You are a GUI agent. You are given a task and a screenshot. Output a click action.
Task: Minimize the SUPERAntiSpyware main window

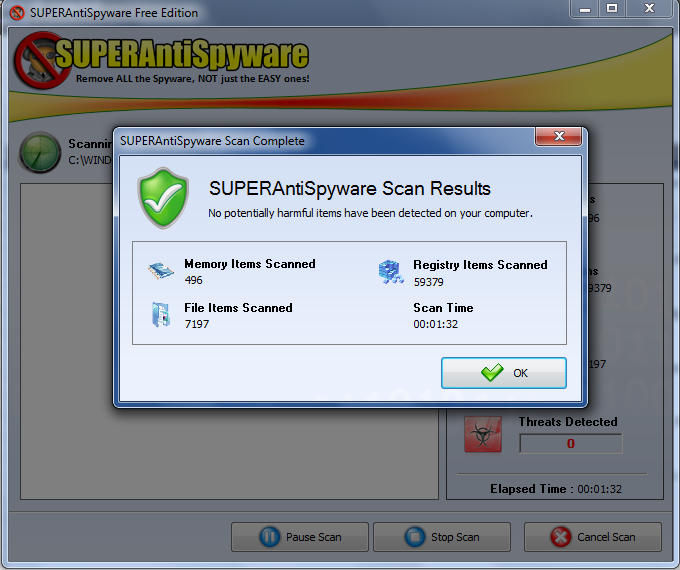pyautogui.click(x=585, y=9)
